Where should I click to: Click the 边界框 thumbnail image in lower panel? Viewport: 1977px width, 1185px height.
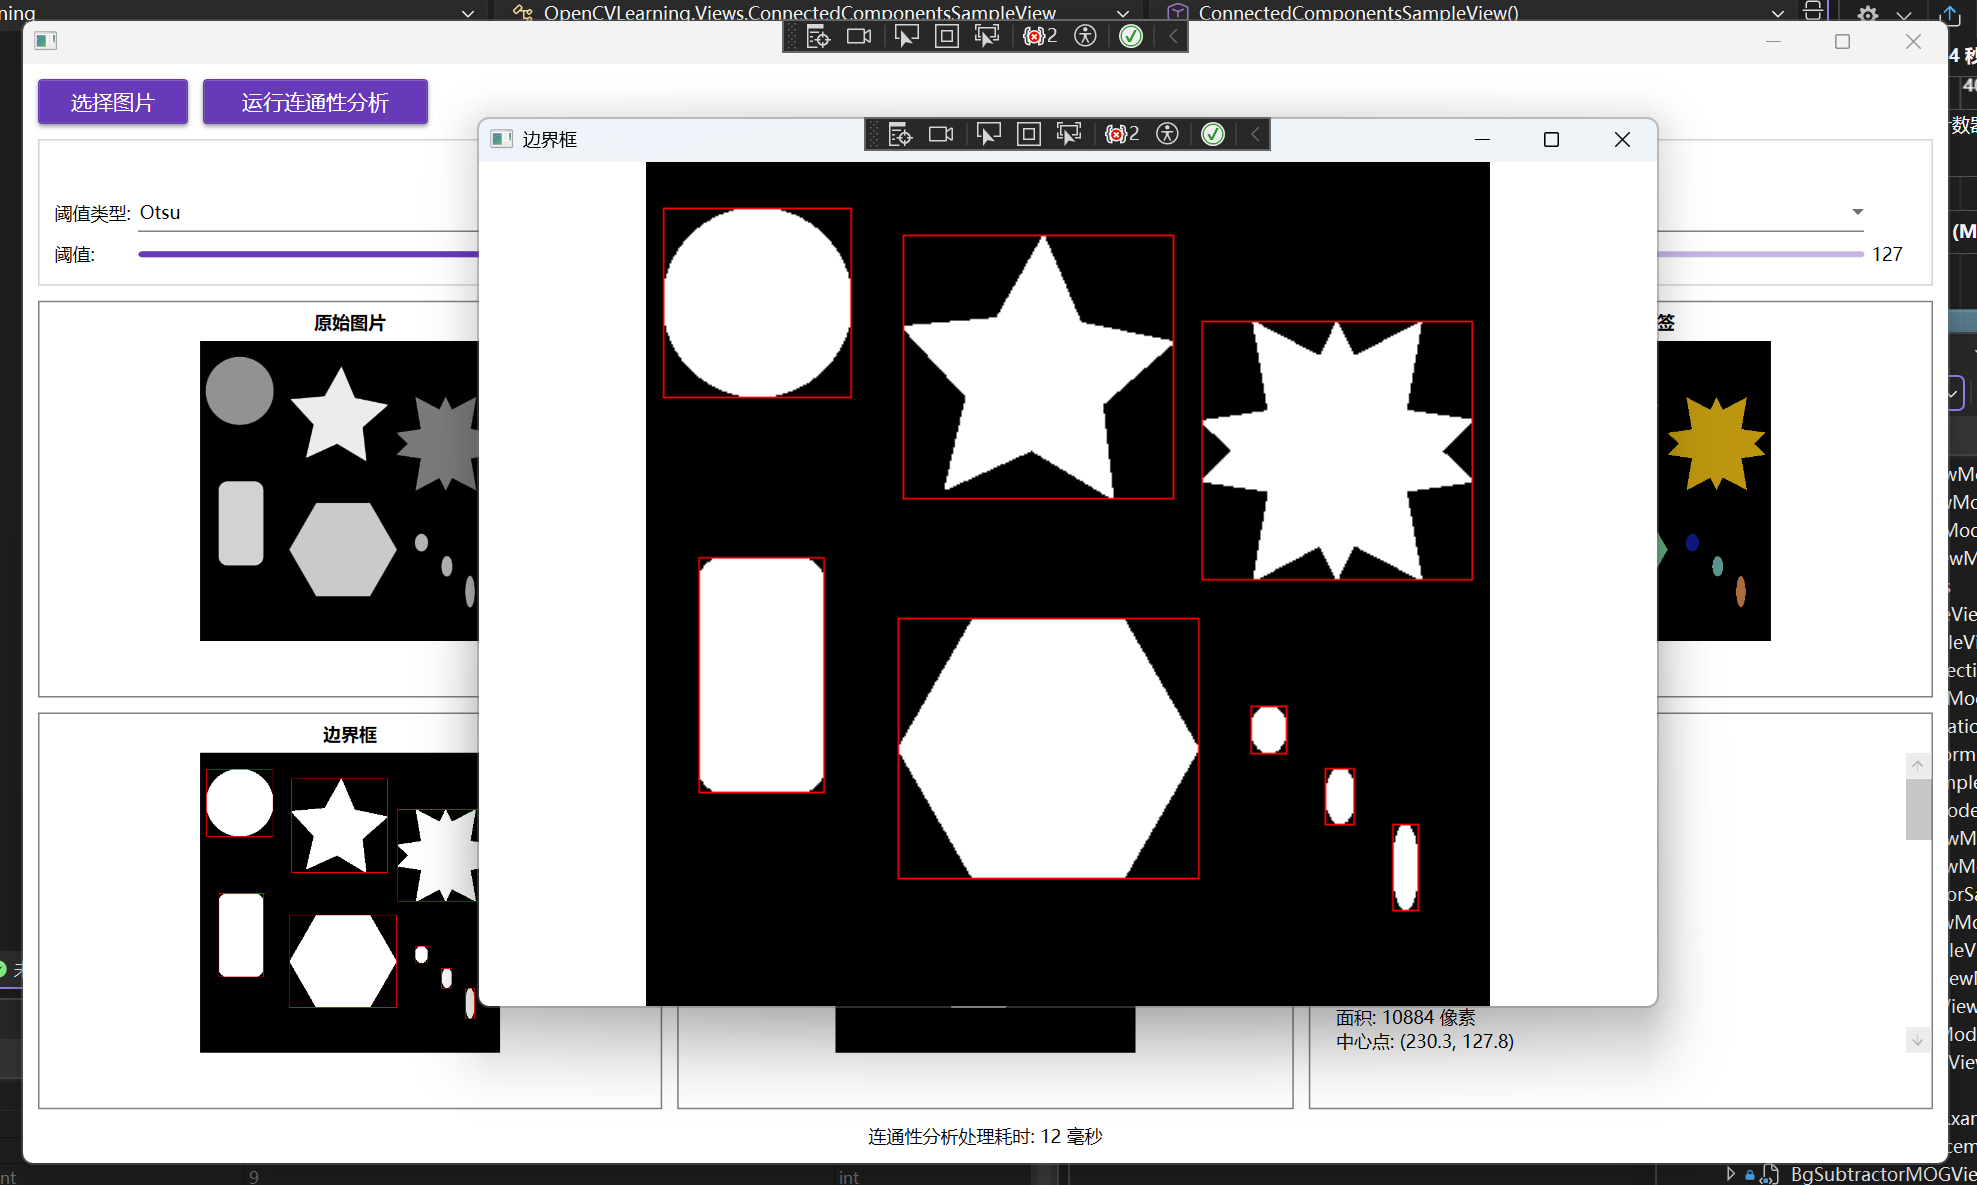coord(340,900)
